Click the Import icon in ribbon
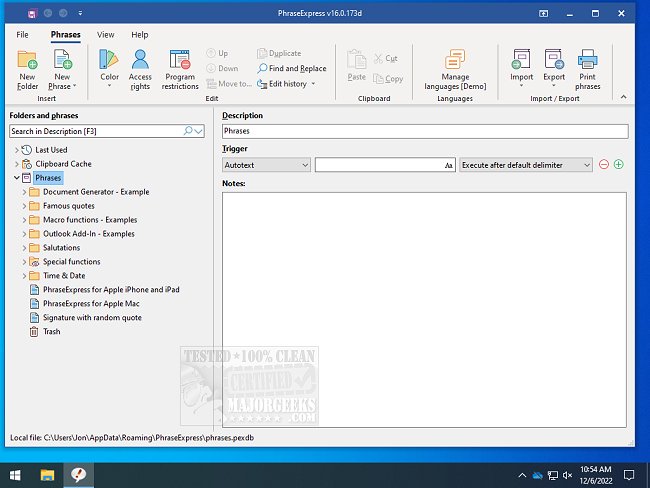 point(521,60)
